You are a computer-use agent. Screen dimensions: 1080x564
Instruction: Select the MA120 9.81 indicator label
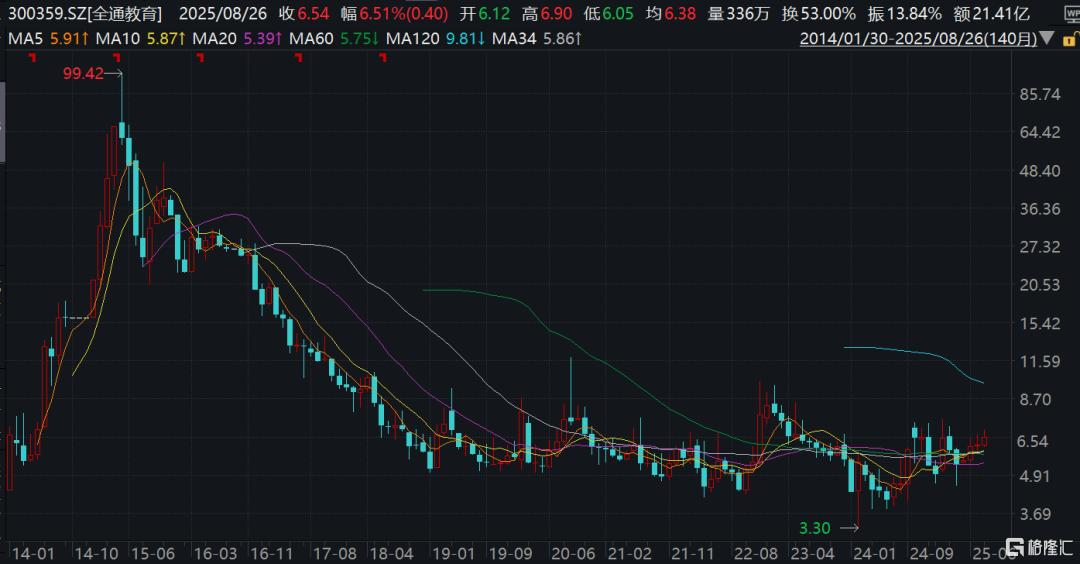coord(435,39)
